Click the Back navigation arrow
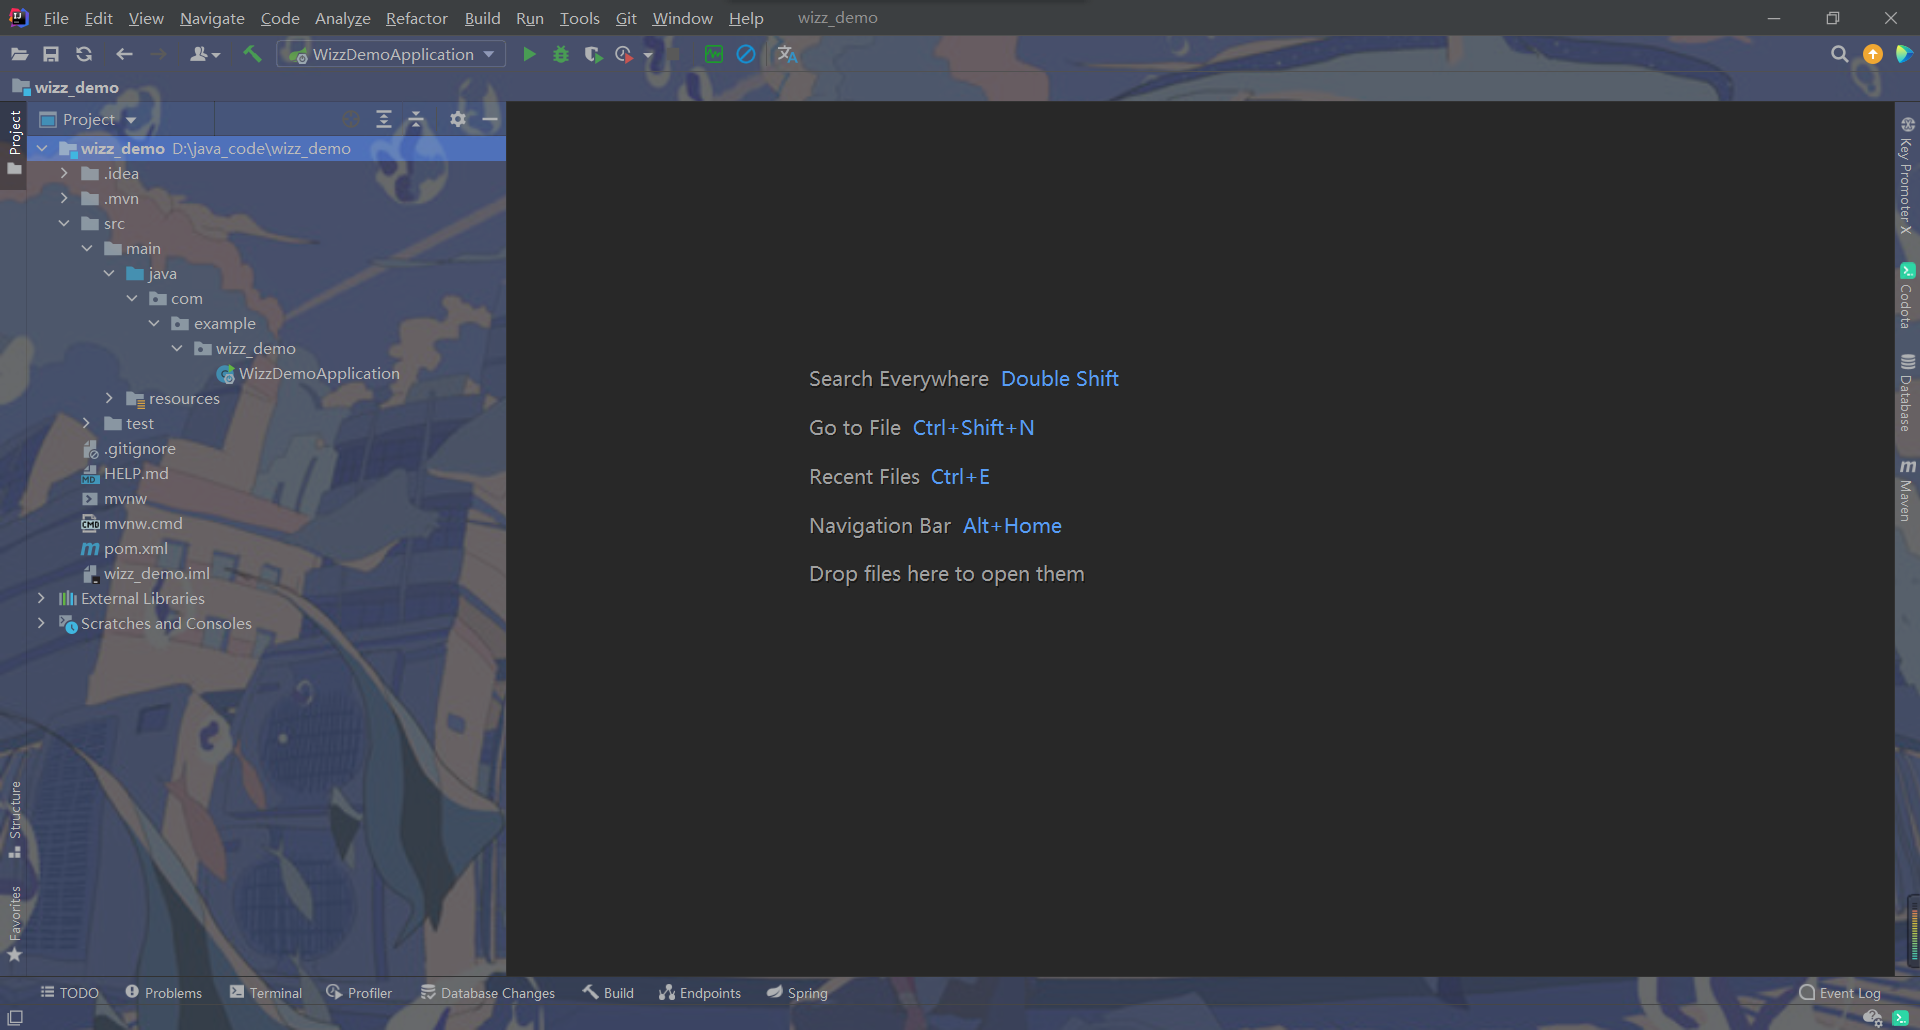1920x1030 pixels. 124,54
